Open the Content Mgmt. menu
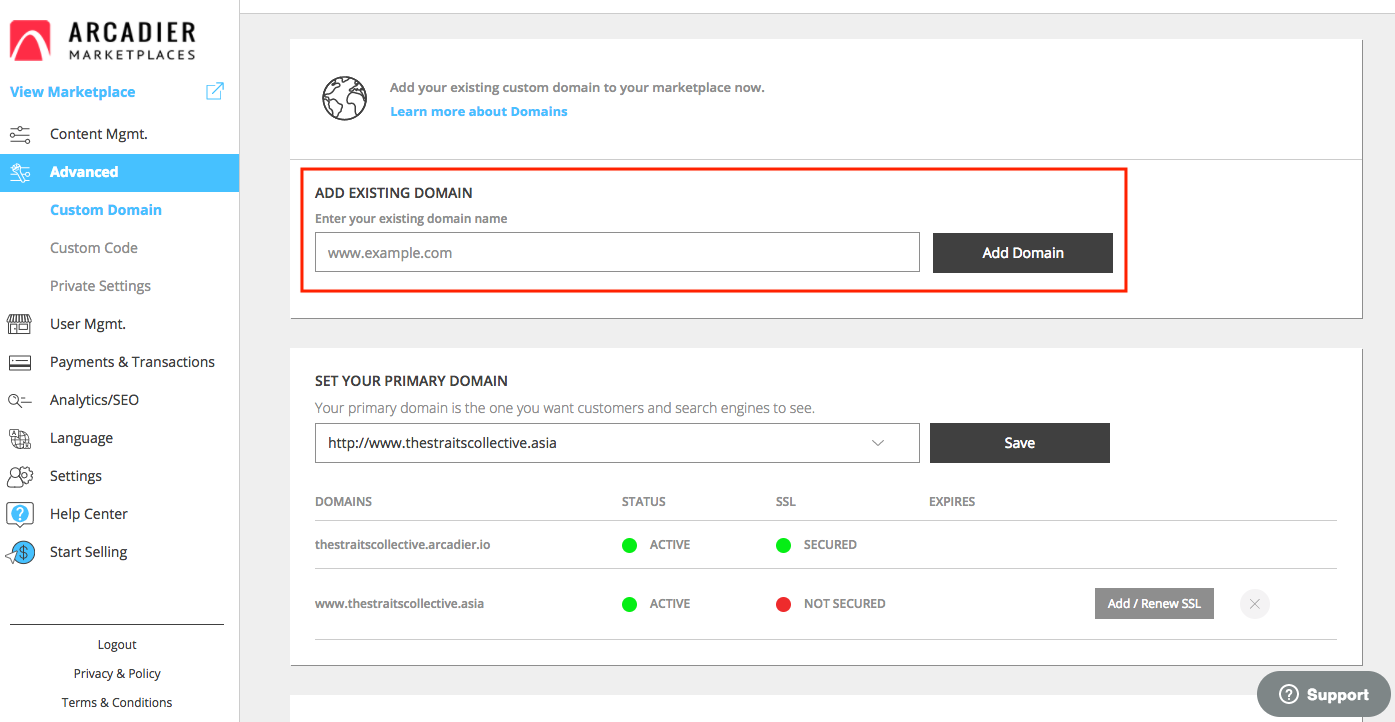The image size is (1395, 722). (99, 134)
